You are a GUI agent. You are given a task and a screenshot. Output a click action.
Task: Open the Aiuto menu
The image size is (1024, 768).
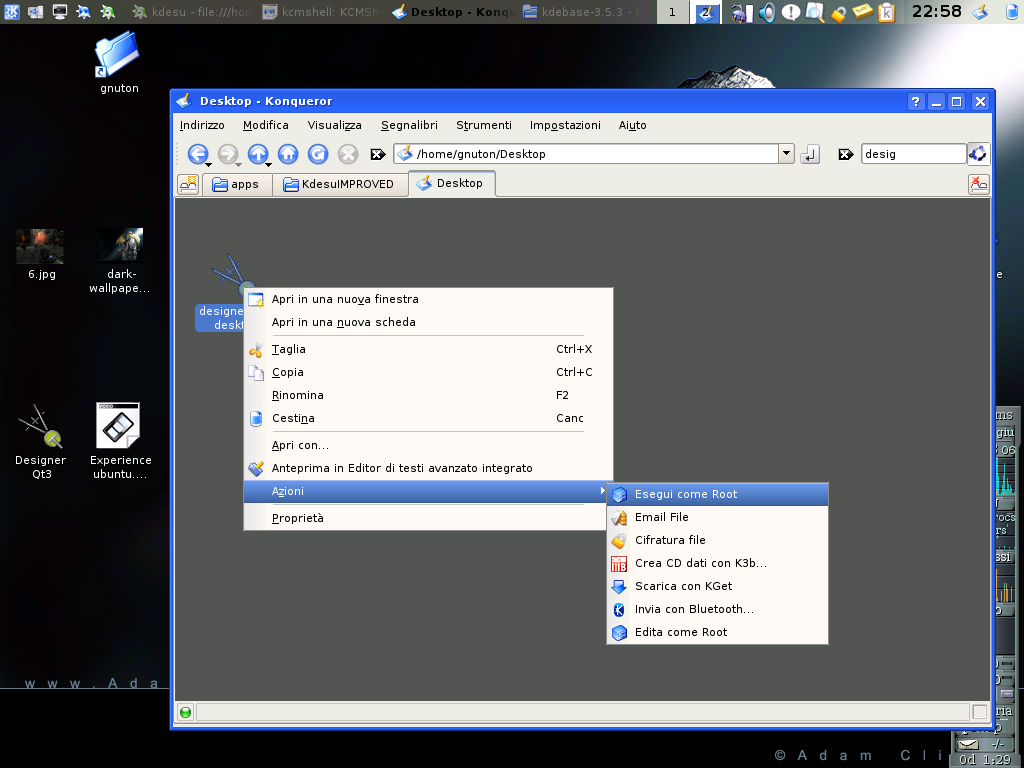pyautogui.click(x=632, y=125)
